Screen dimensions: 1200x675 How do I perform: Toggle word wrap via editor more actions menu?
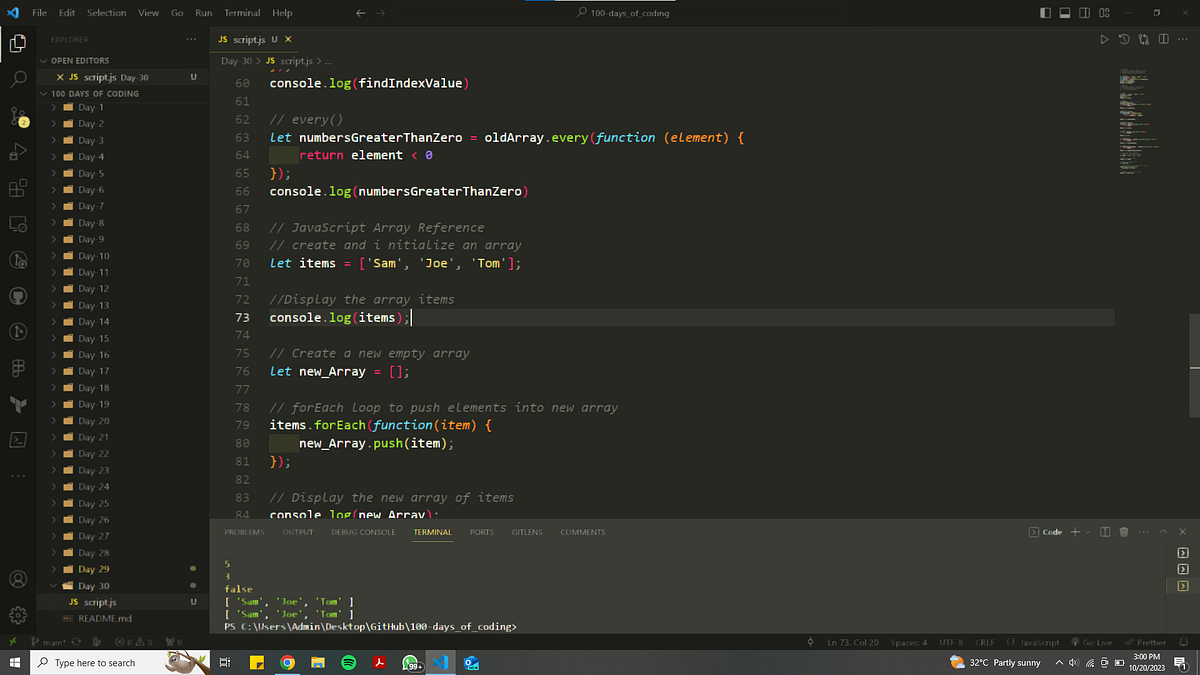pyautogui.click(x=1184, y=38)
